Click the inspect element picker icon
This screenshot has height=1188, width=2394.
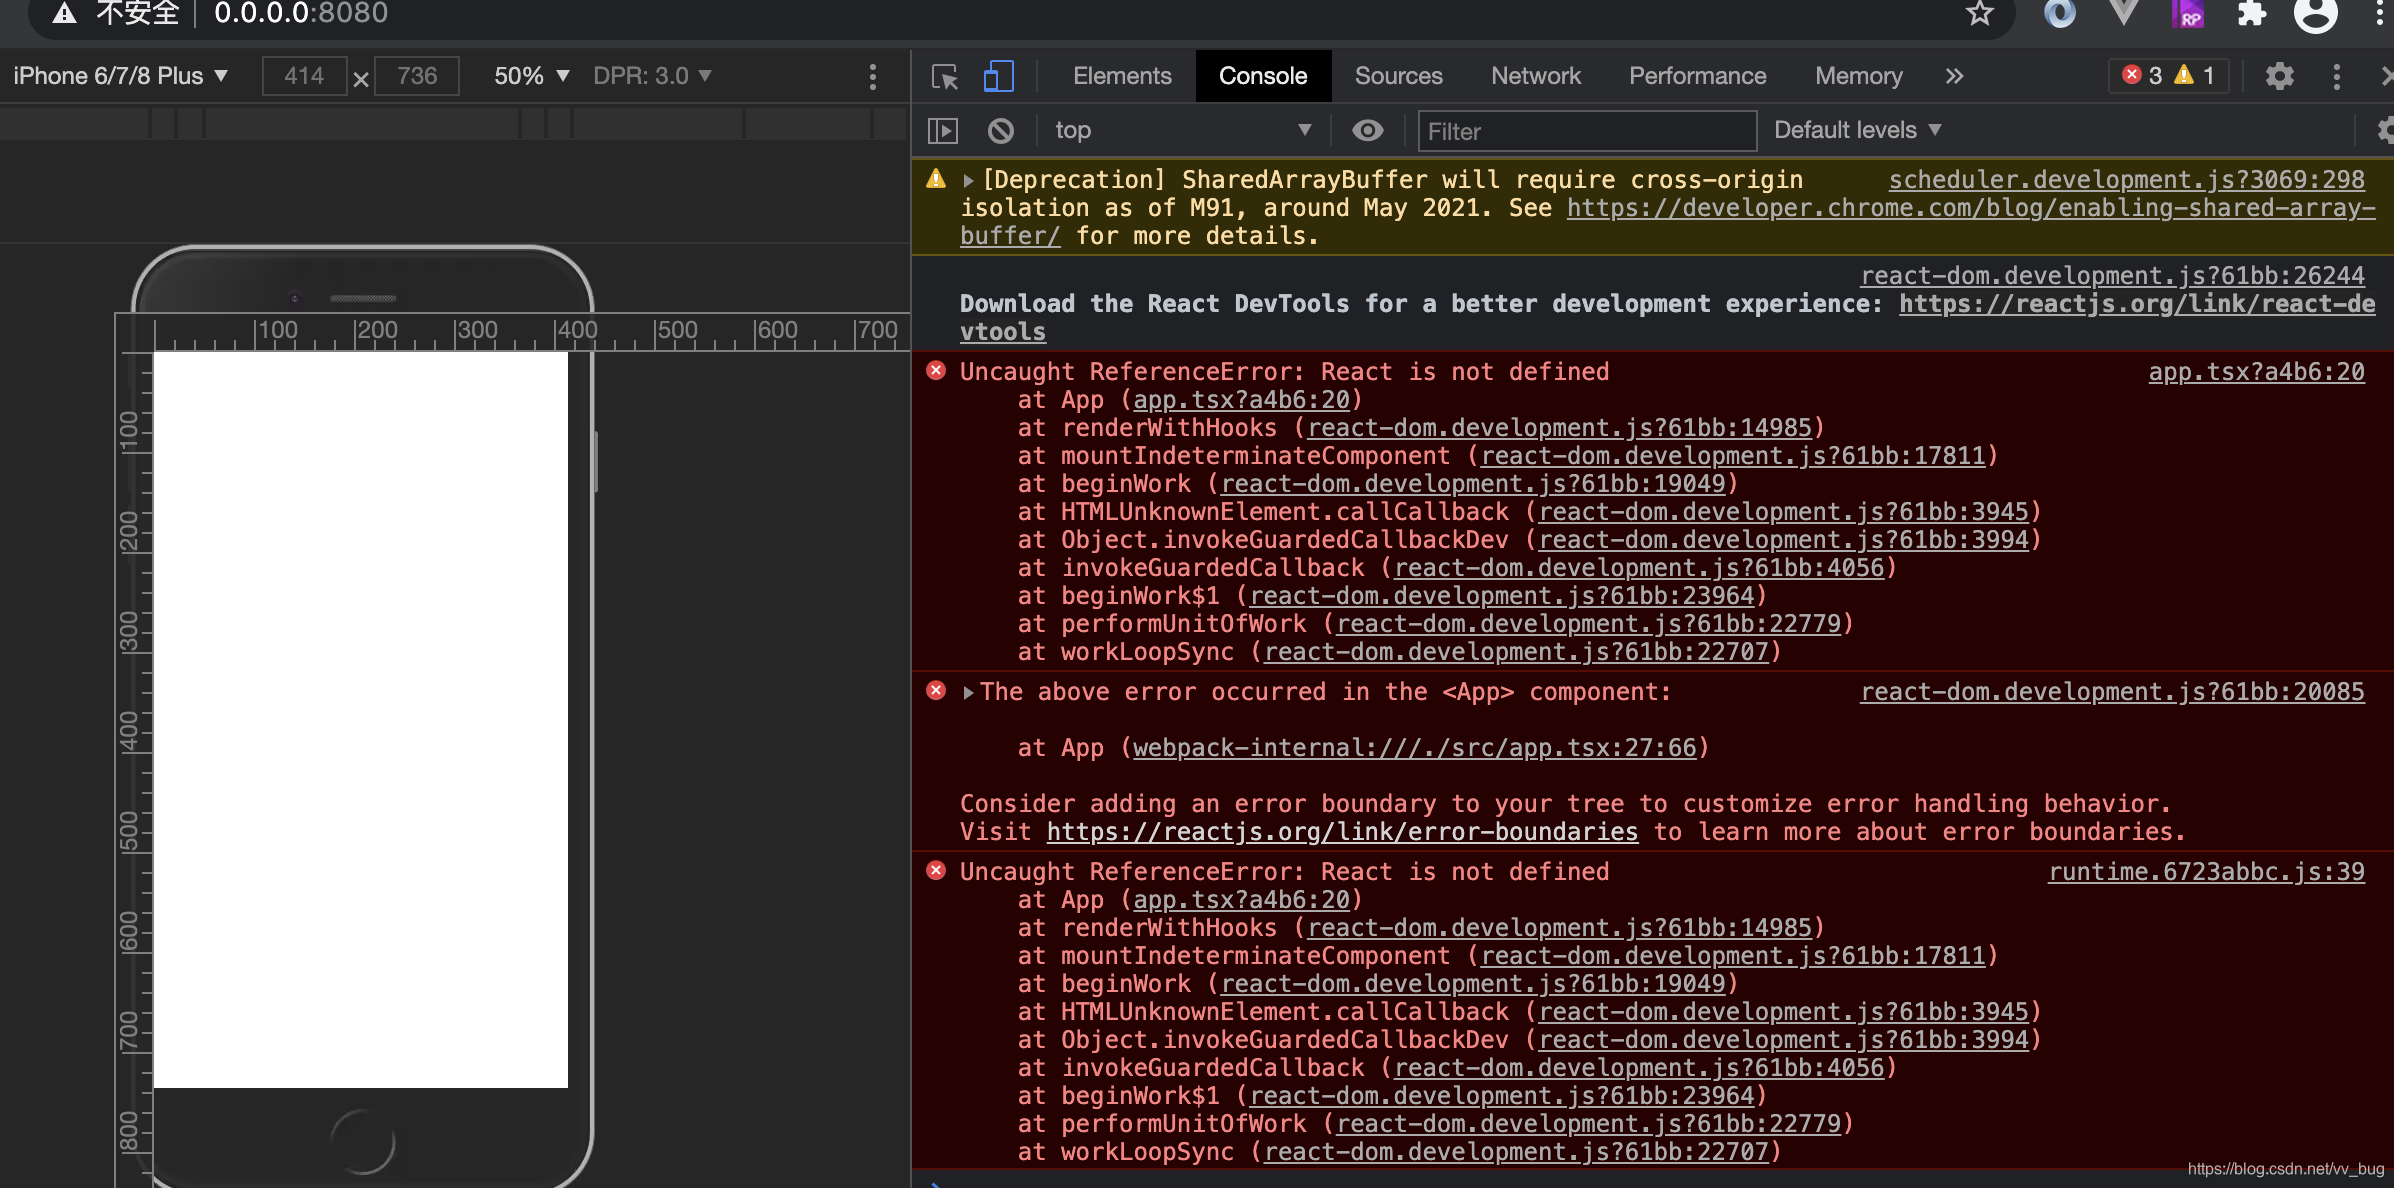(x=944, y=77)
